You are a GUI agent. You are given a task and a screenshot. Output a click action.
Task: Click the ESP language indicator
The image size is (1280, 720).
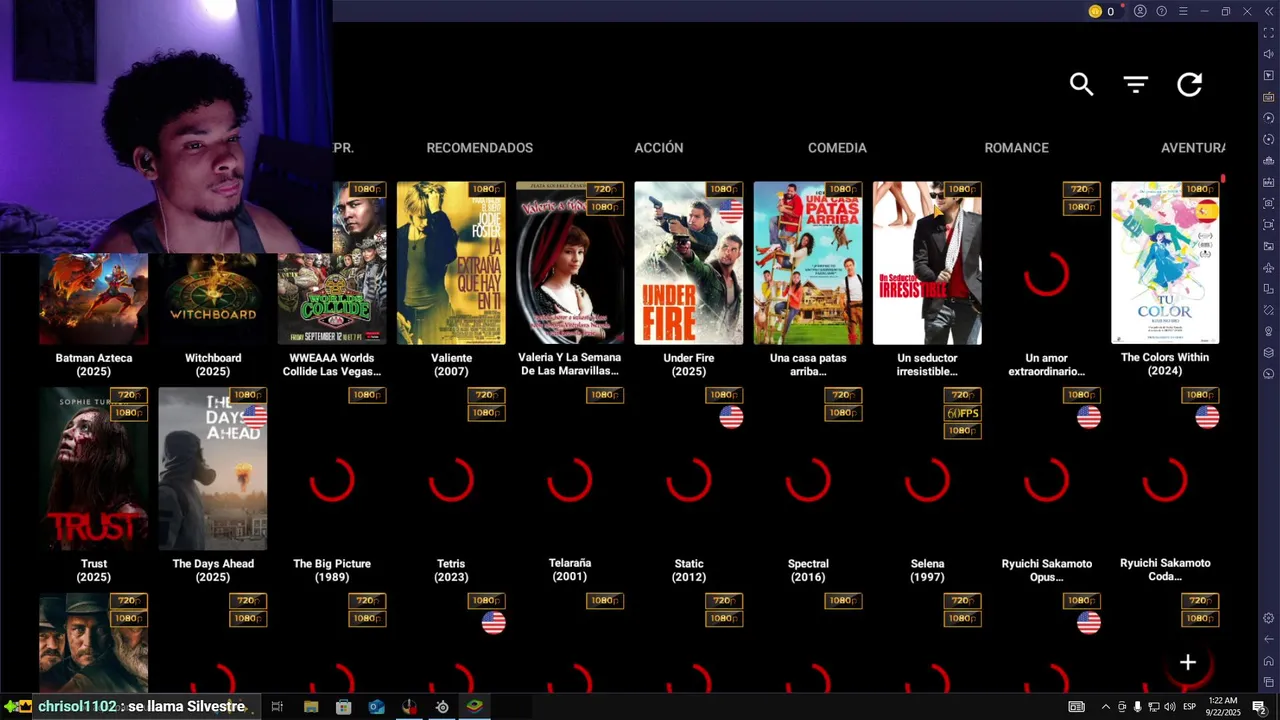click(x=1190, y=707)
